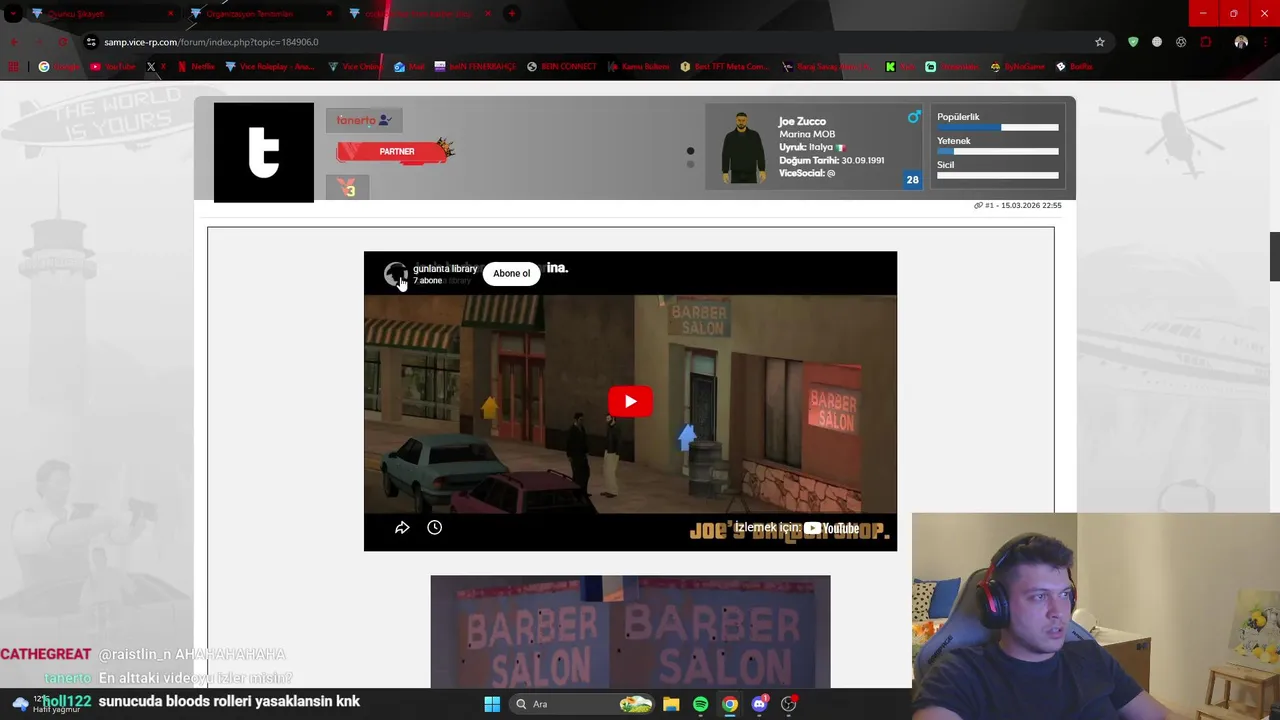Click the Joe Zucco character name
The height and width of the screenshot is (720, 1280).
802,121
